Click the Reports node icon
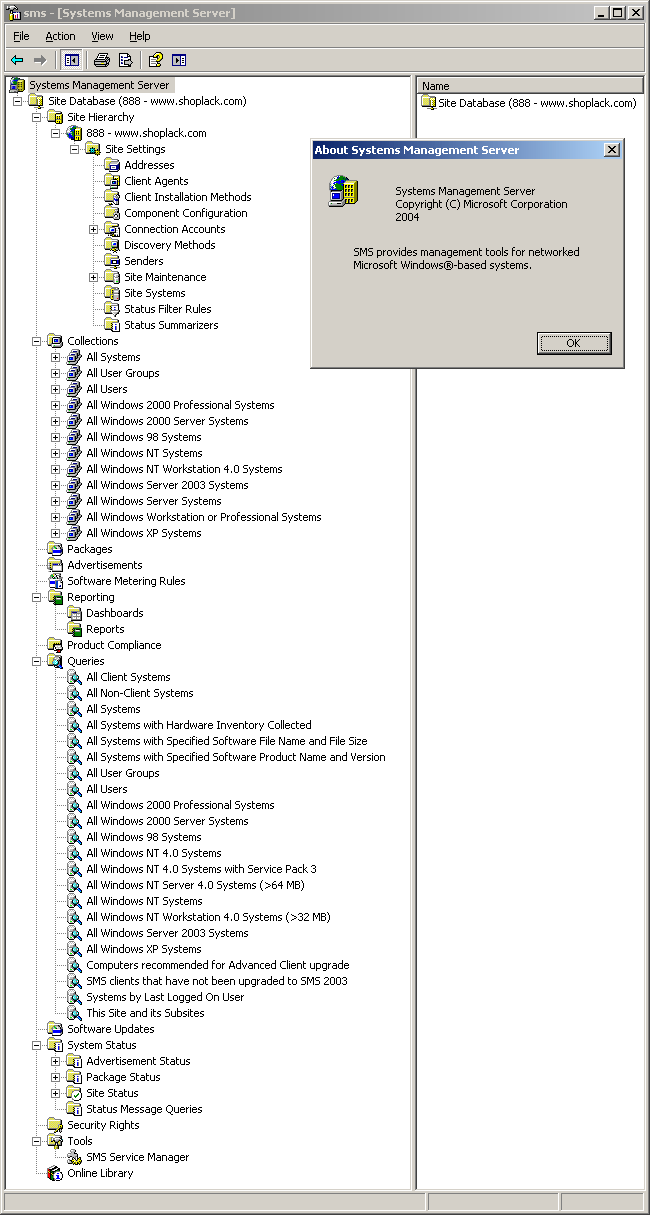The image size is (650, 1215). (74, 629)
